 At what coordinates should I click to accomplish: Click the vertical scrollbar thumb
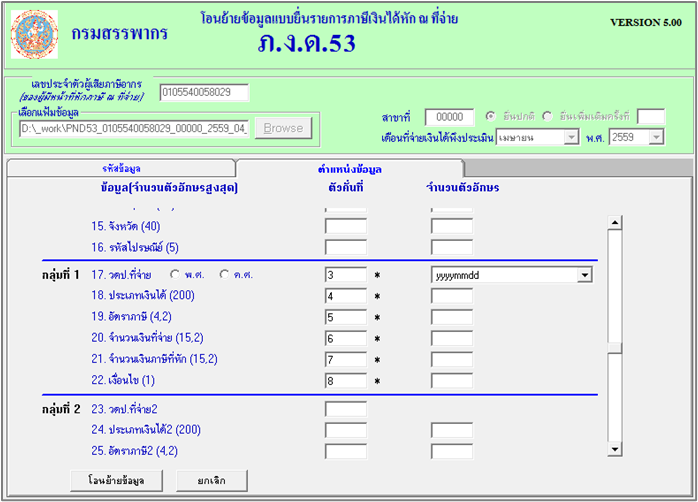click(615, 348)
